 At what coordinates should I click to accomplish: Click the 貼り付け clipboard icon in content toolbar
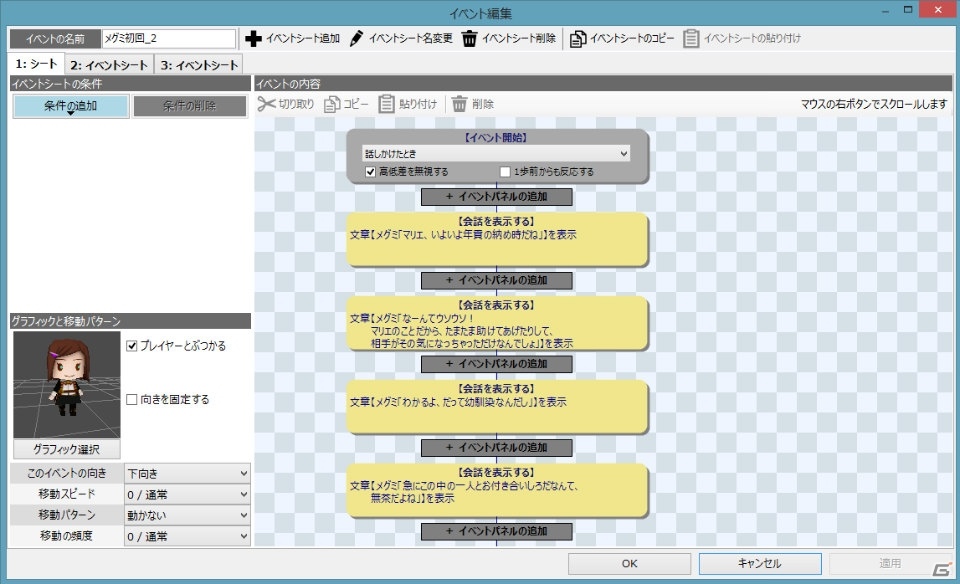click(x=386, y=104)
